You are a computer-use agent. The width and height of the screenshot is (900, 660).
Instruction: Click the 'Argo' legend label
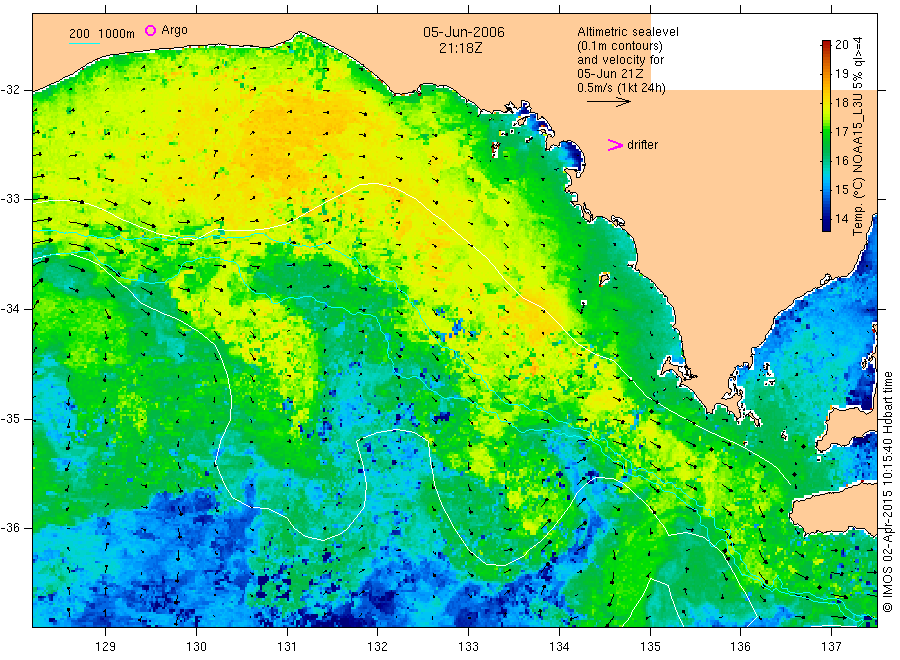[x=174, y=30]
